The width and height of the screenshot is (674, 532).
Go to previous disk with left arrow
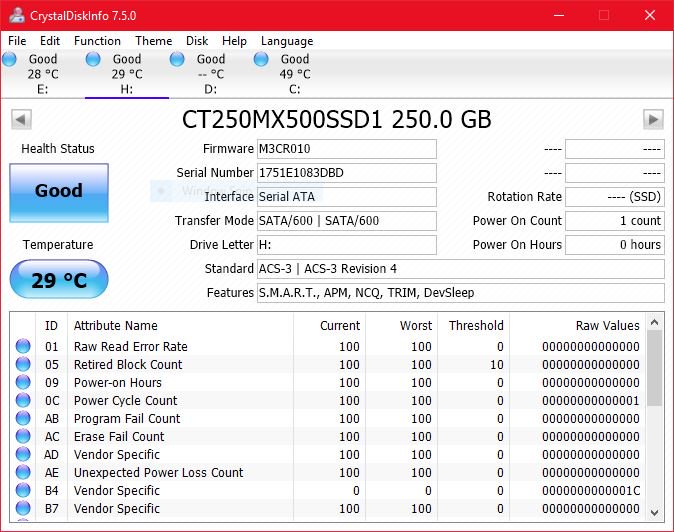coord(21,119)
